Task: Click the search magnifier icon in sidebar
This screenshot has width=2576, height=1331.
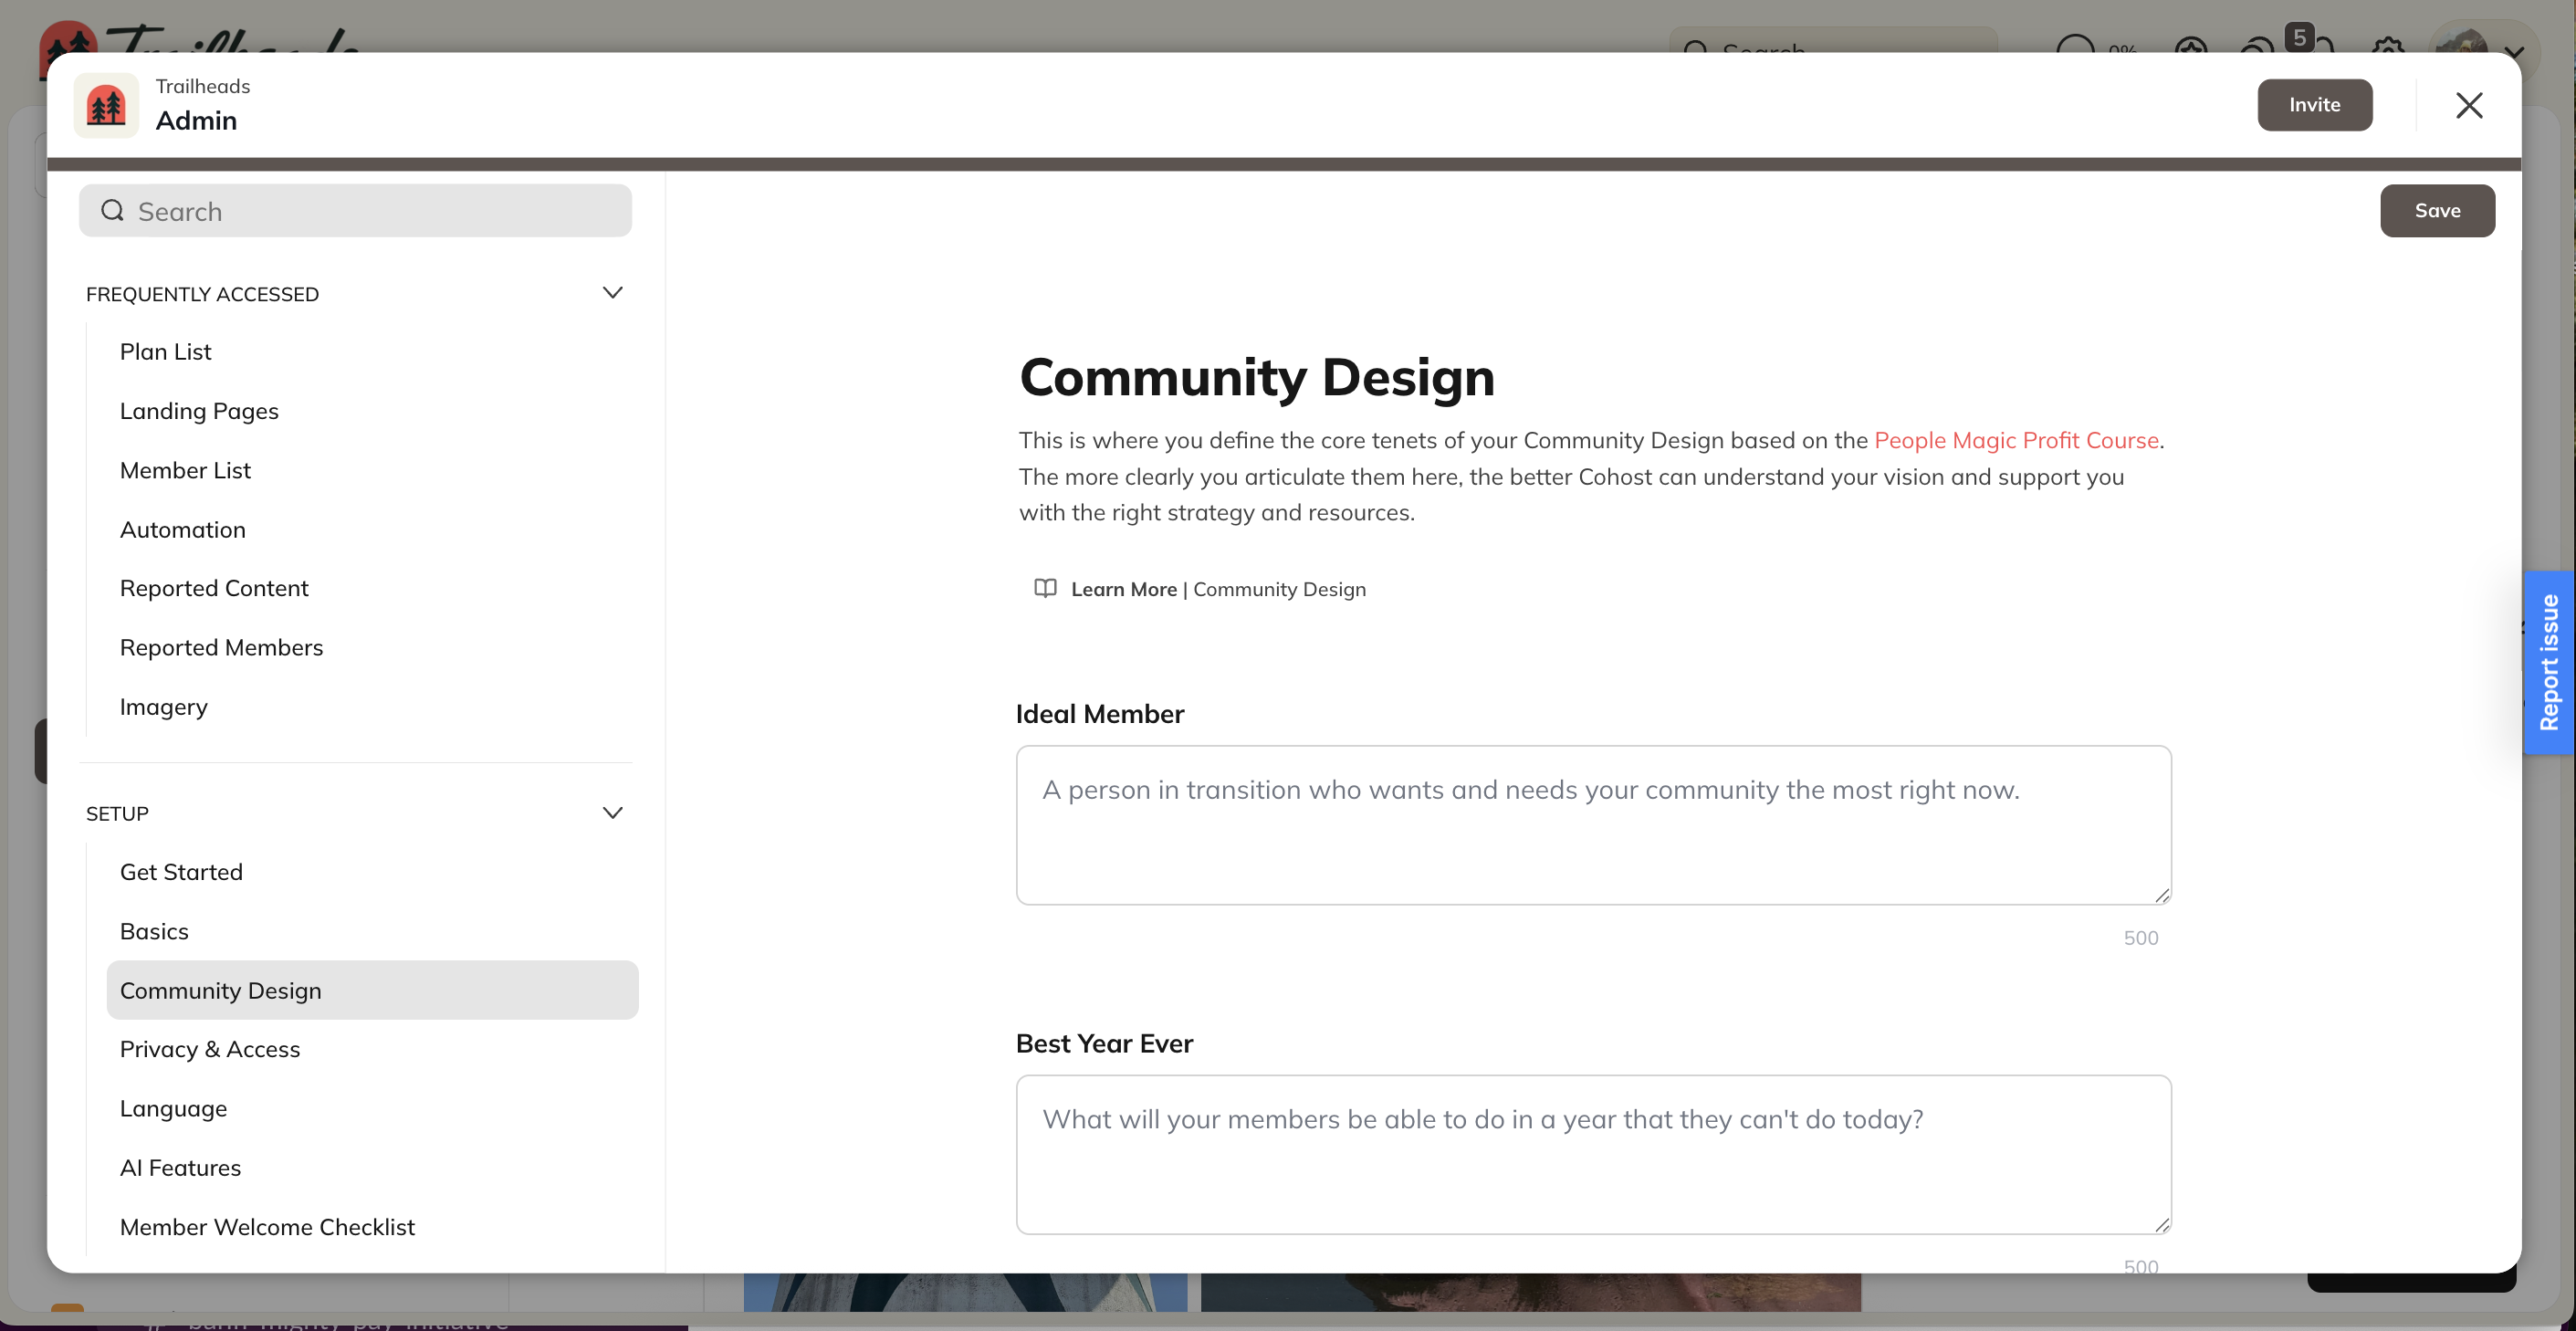Action: 113,210
